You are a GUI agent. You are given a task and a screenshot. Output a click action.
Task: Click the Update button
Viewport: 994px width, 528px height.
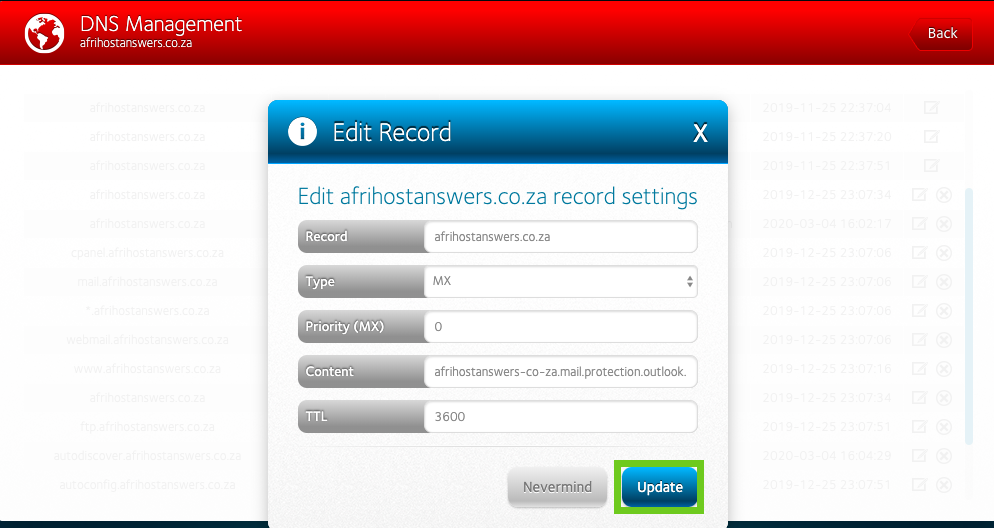coord(659,487)
